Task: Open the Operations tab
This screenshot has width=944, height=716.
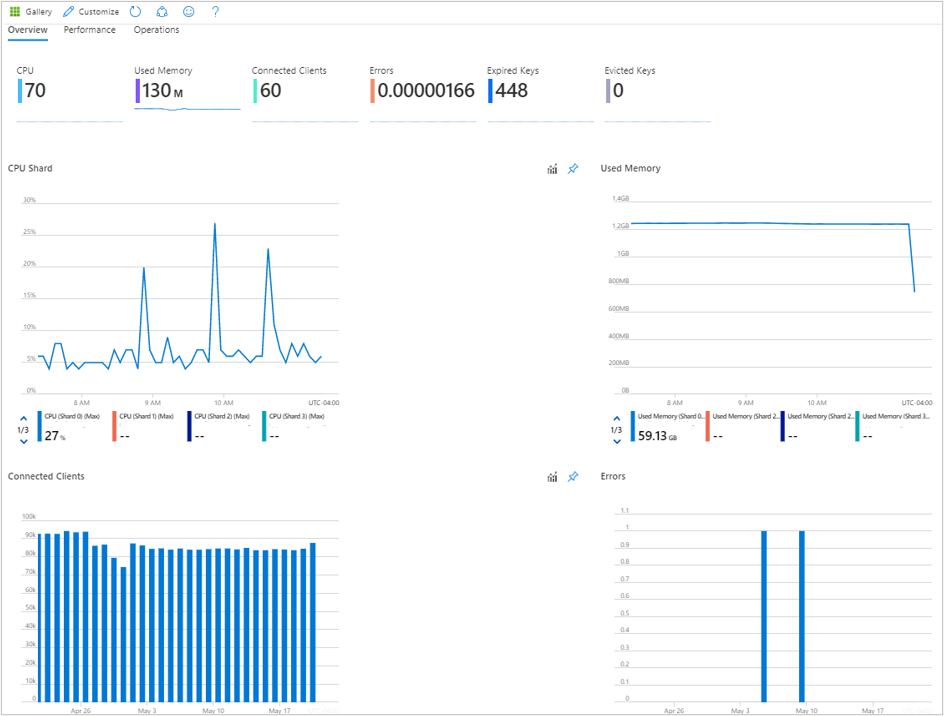Action: click(156, 30)
